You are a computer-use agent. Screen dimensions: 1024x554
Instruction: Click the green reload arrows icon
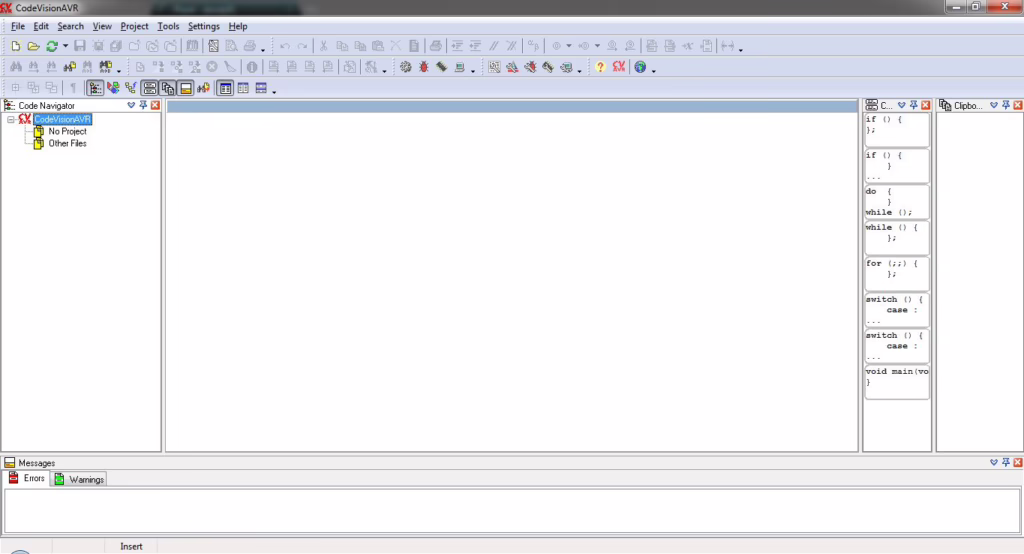click(52, 46)
